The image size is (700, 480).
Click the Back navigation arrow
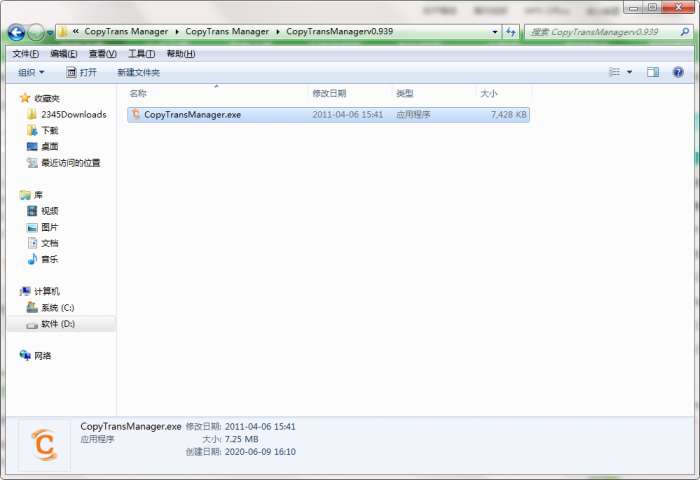click(16, 33)
